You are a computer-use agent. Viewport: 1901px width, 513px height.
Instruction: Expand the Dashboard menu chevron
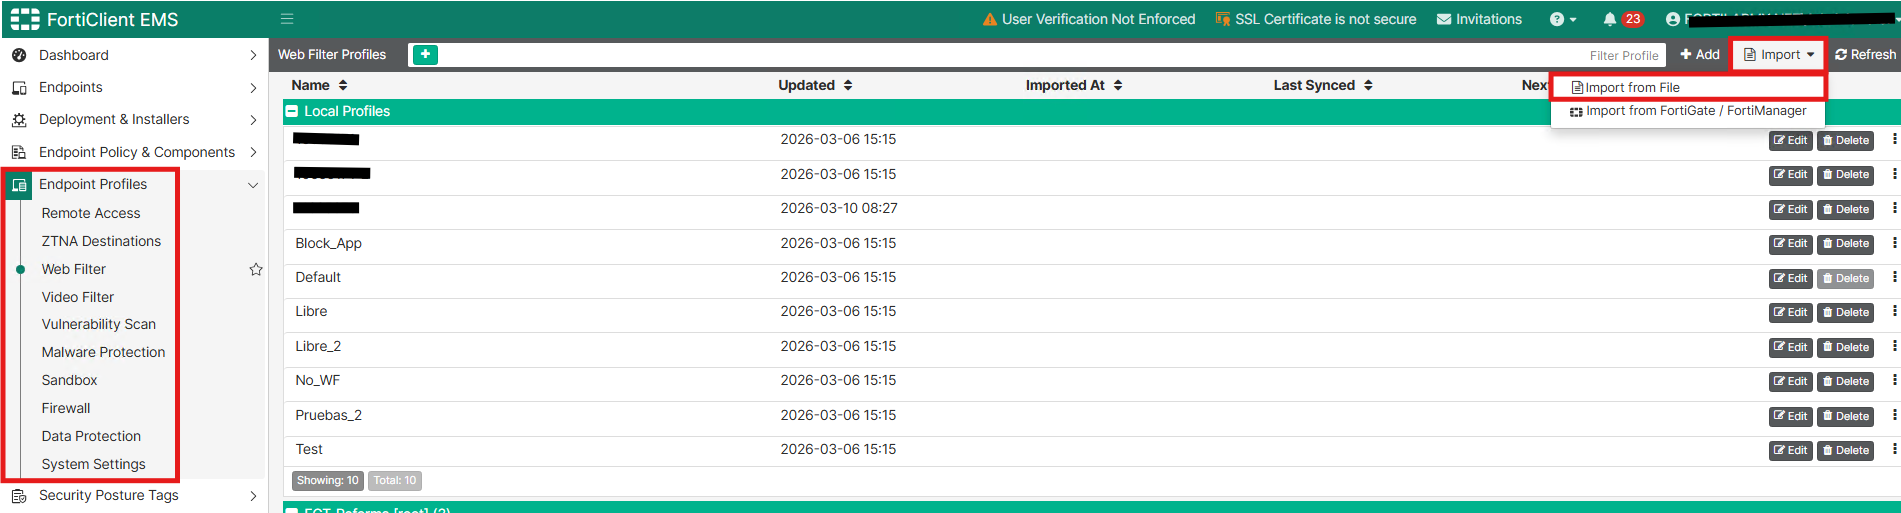(x=253, y=55)
